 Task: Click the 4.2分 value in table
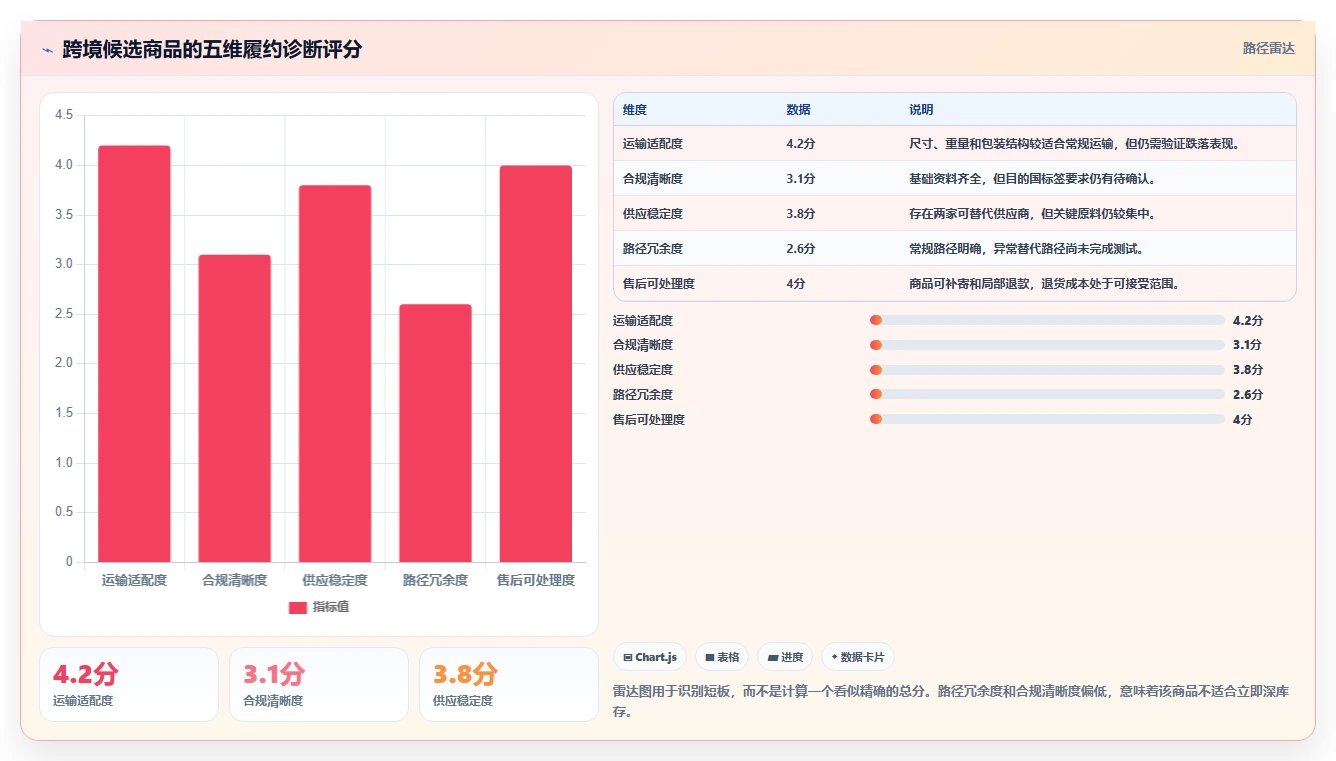801,144
